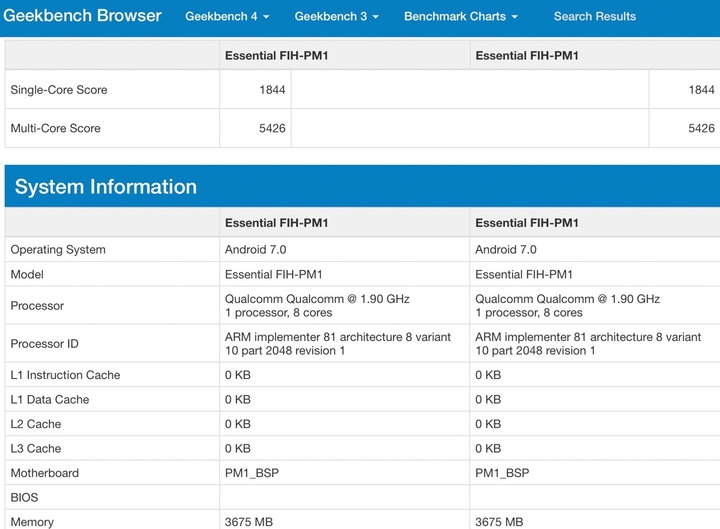
Task: Open the Benchmark Charts dropdown
Action: coord(461,17)
